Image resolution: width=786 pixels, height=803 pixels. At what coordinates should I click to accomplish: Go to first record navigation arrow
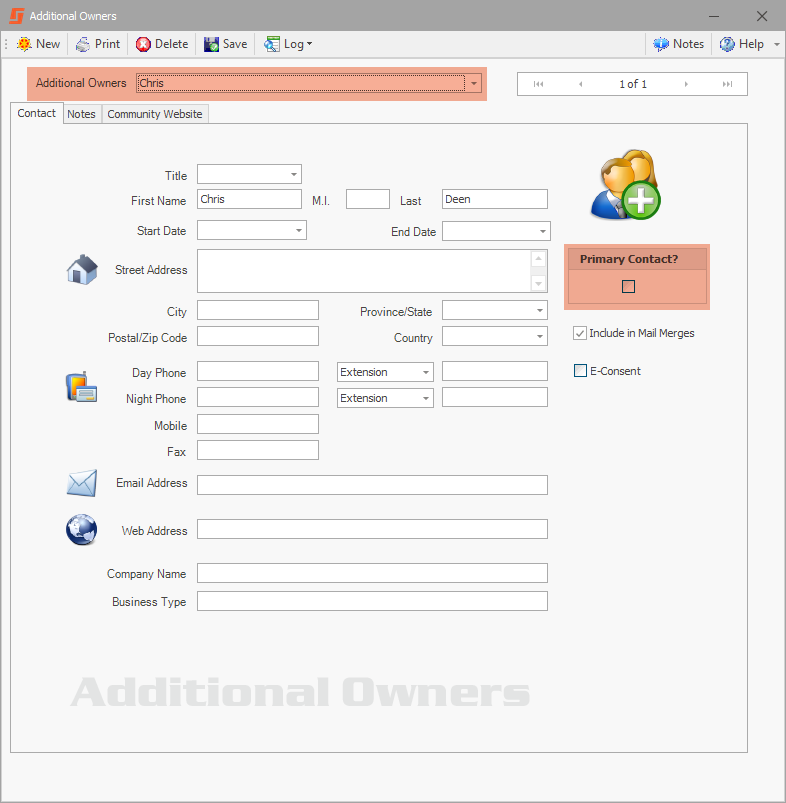point(538,84)
